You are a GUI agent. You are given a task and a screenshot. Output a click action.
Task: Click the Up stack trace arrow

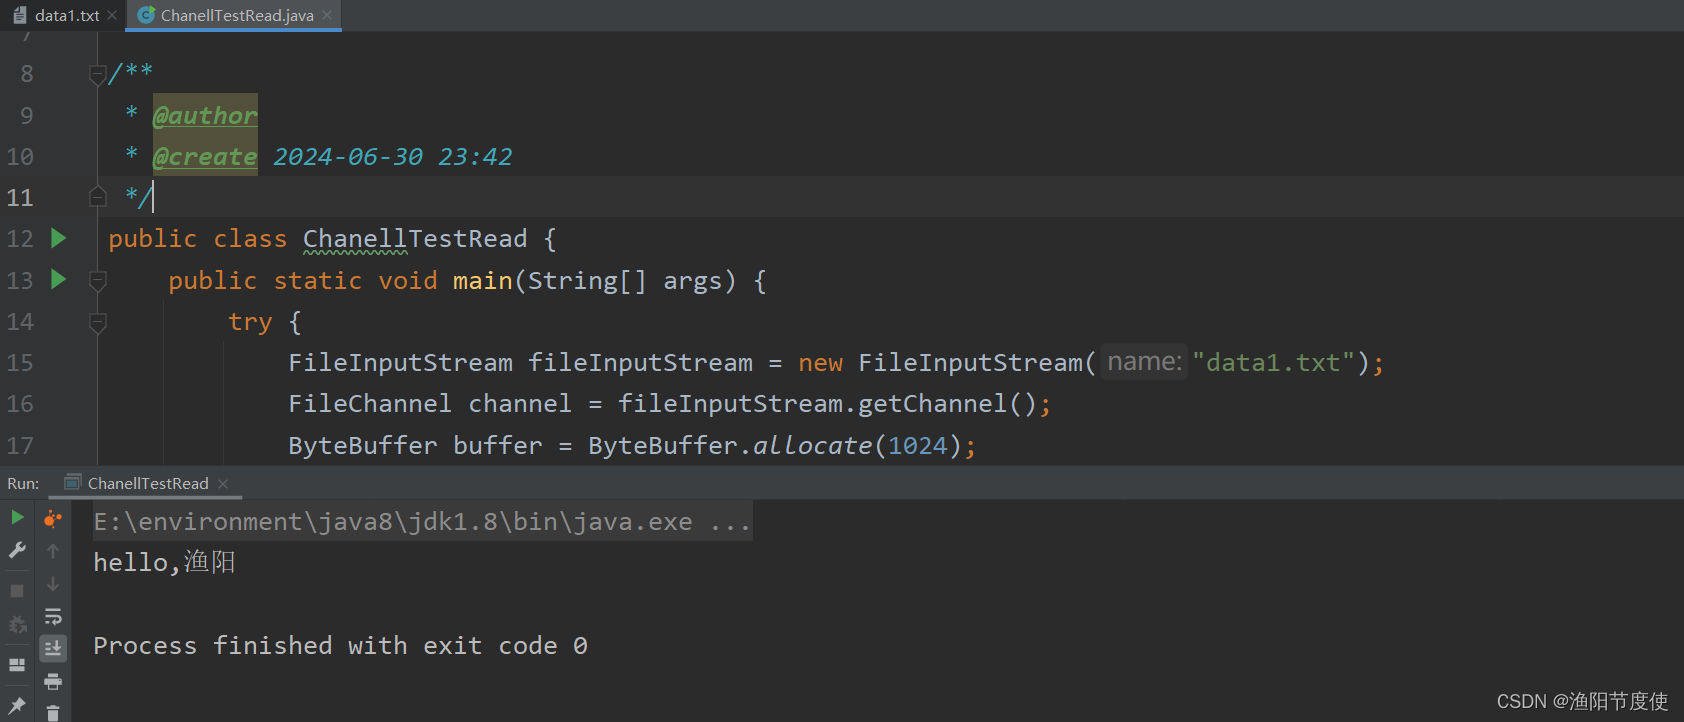[53, 551]
